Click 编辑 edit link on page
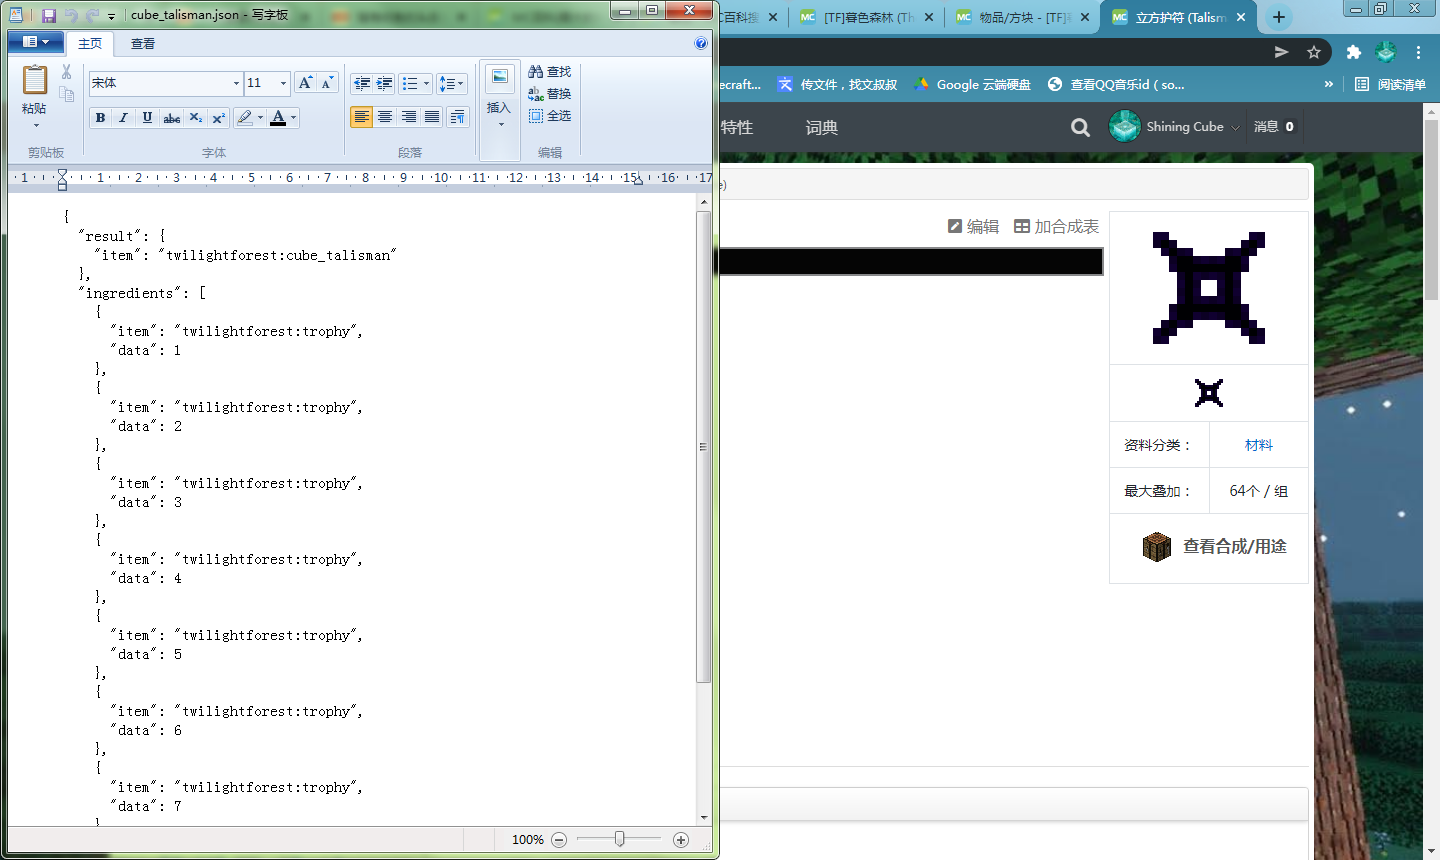Screen dimensions: 1440x860 (973, 227)
